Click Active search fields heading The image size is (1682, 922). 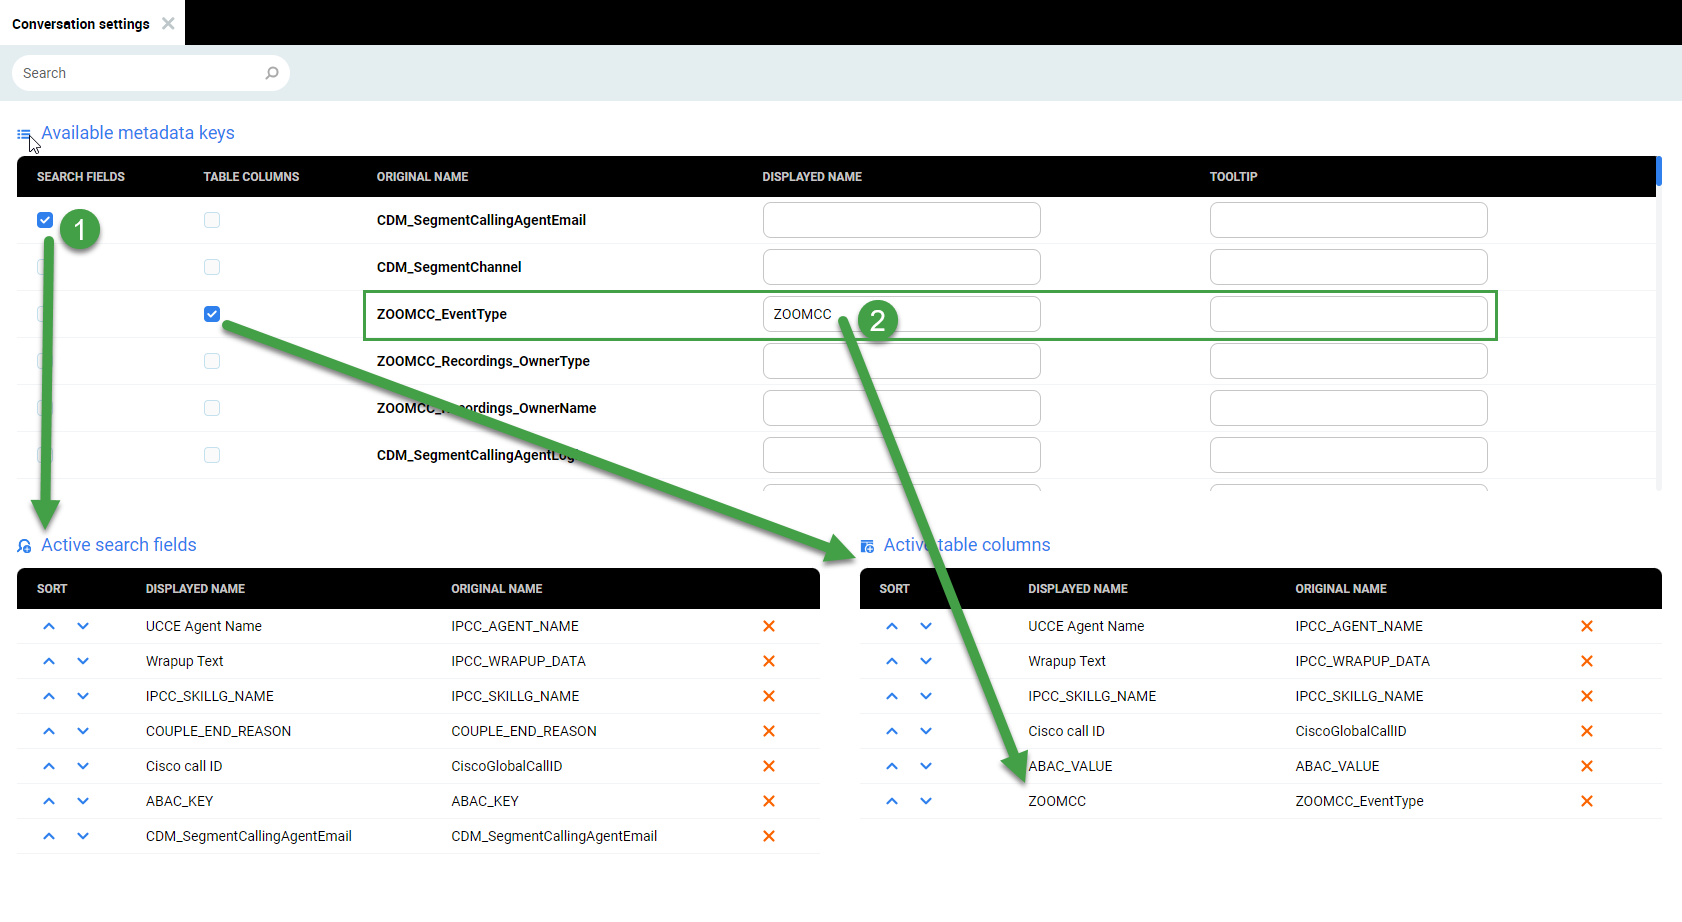[x=118, y=545]
